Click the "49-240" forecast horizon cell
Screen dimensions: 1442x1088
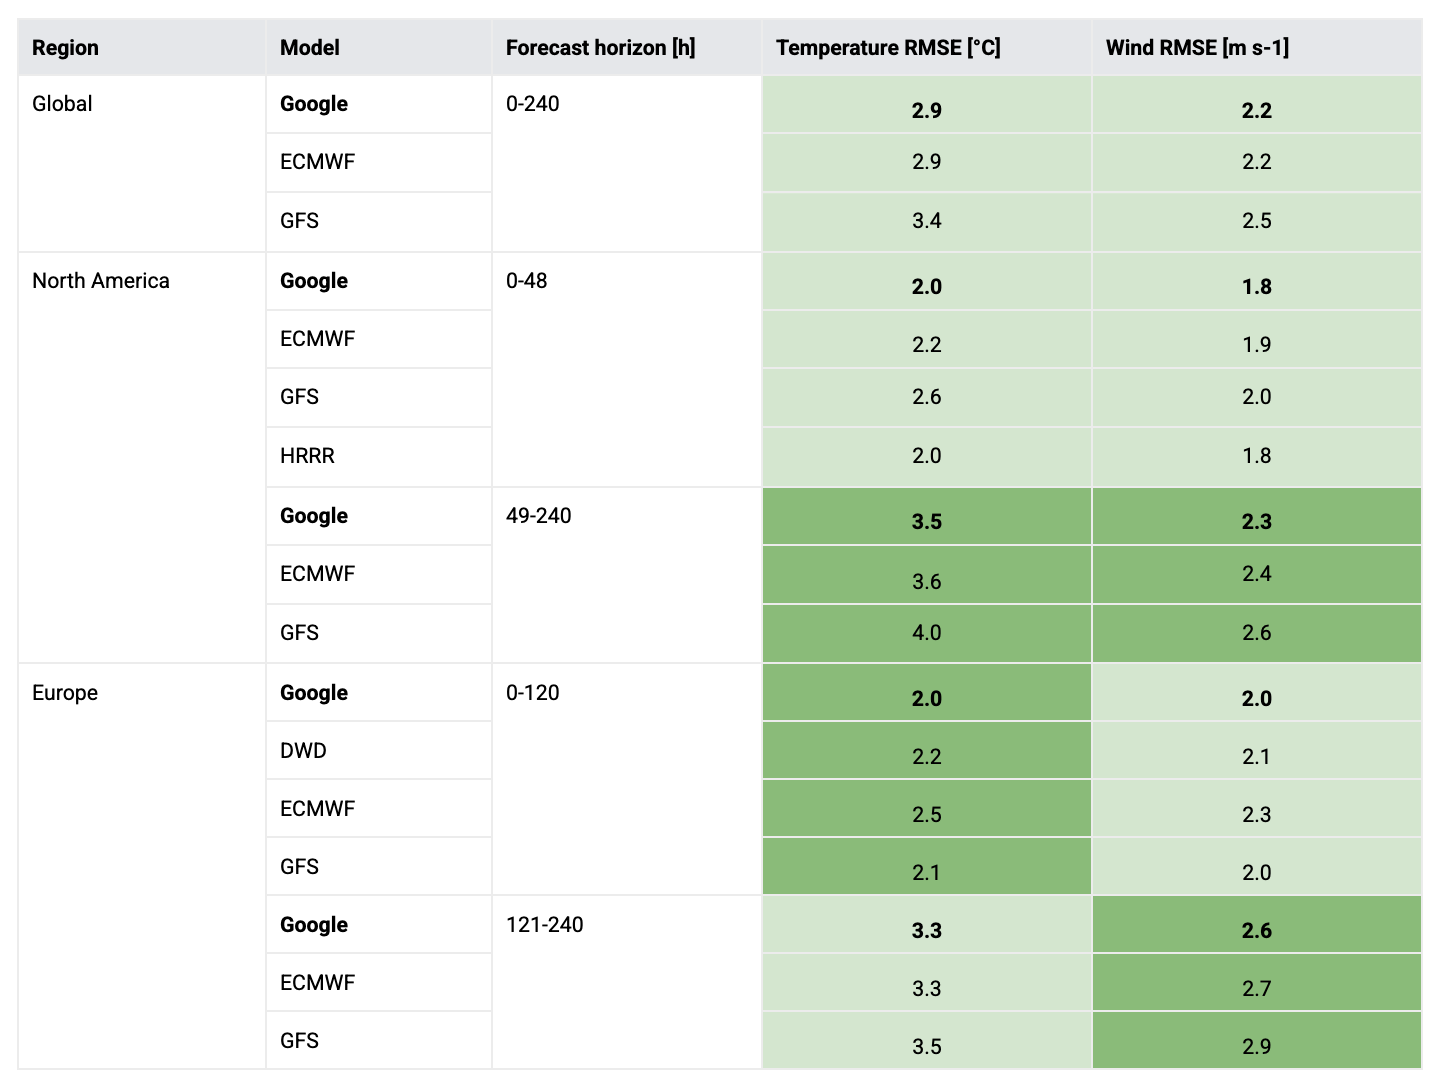tap(539, 516)
